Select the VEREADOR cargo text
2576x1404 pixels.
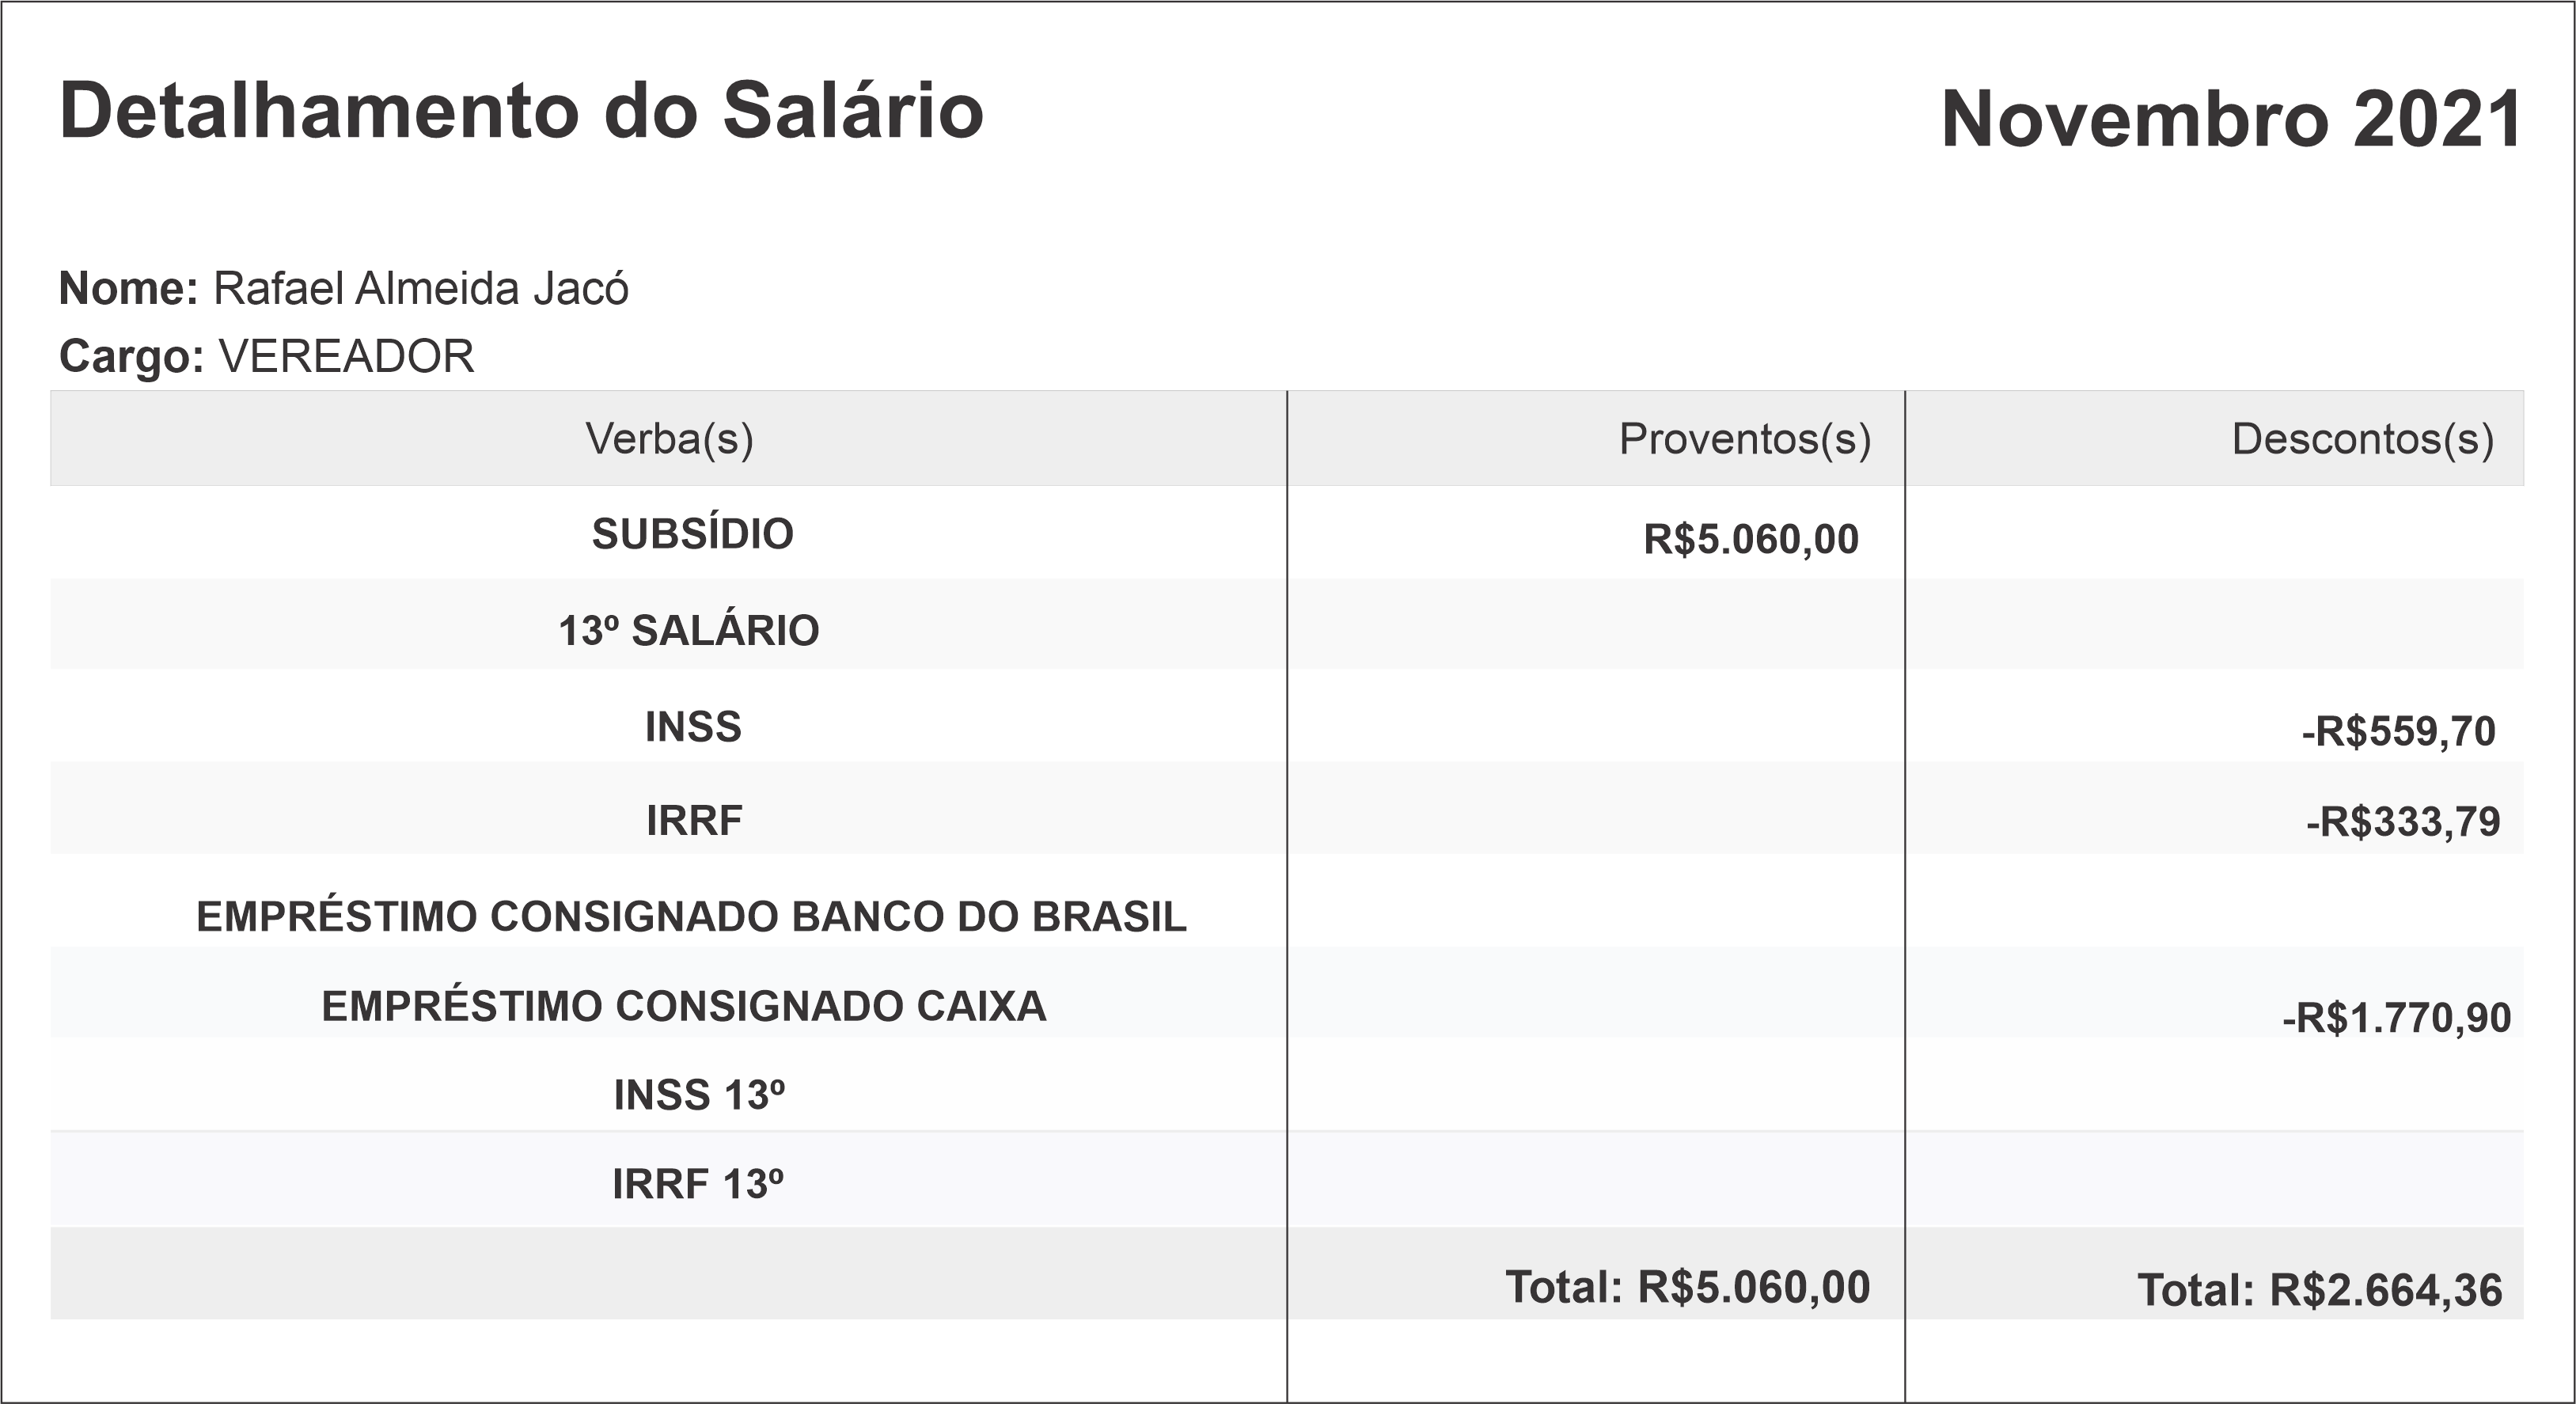coord(346,357)
